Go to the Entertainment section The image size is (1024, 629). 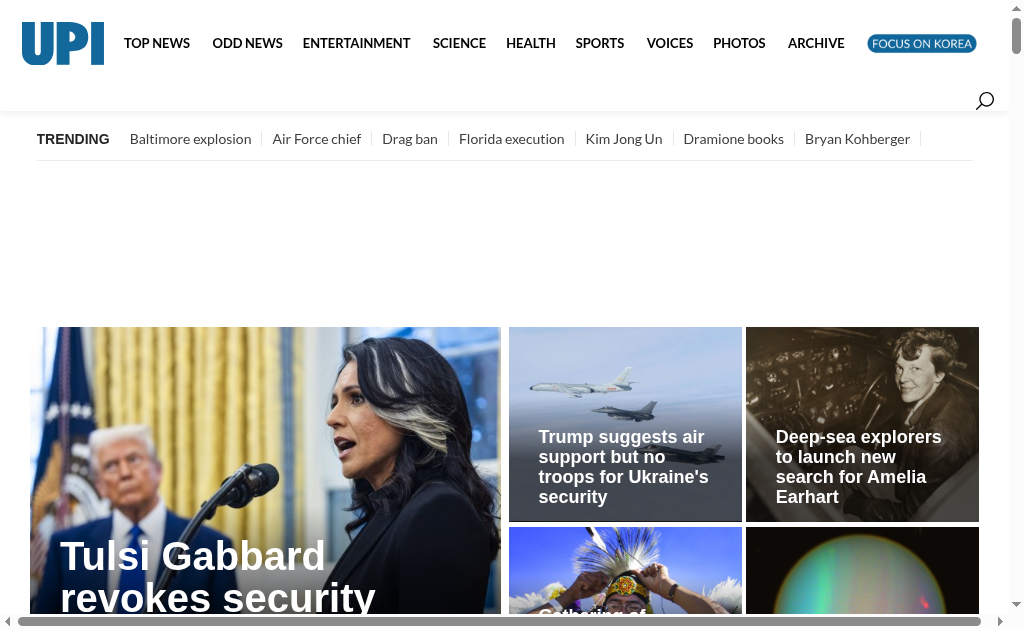click(357, 43)
